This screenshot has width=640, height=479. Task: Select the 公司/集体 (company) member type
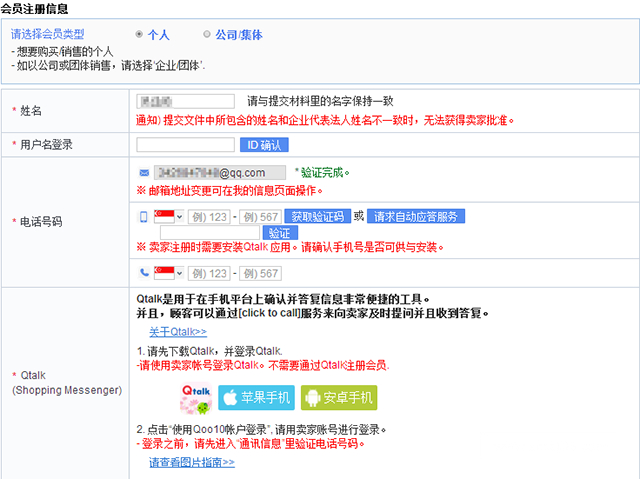point(207,34)
